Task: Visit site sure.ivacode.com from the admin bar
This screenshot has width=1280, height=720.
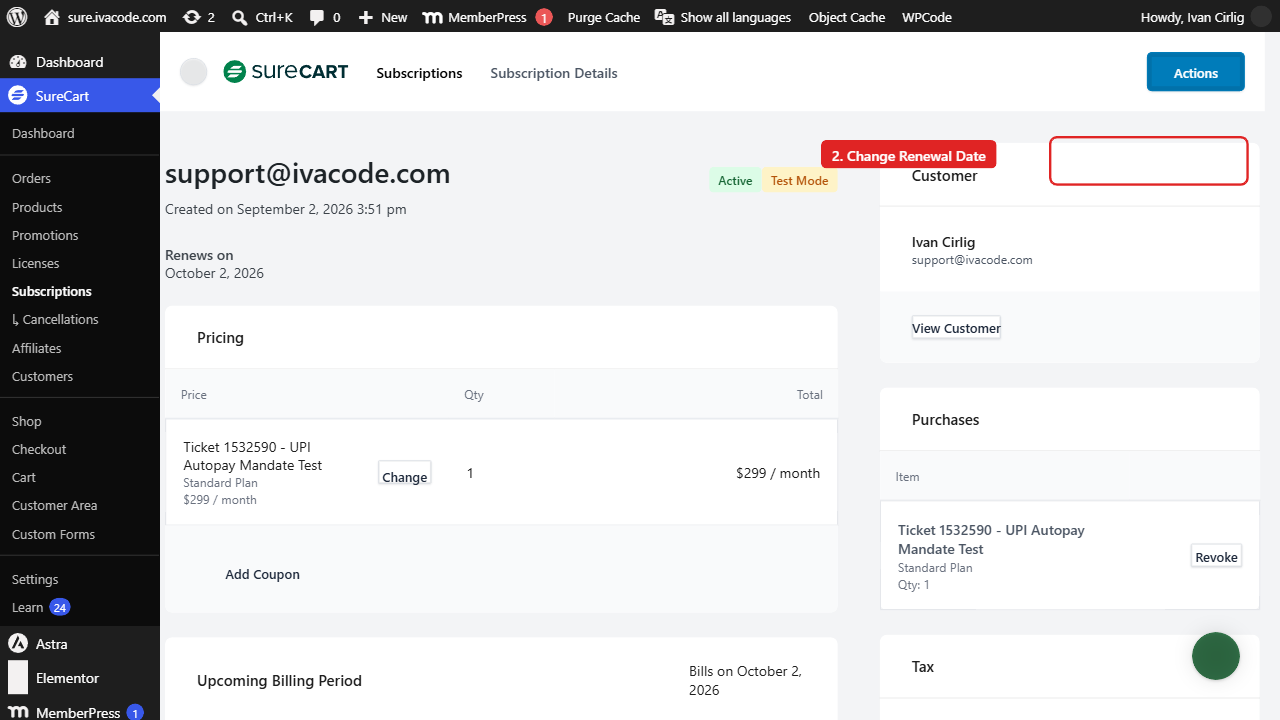Action: tap(106, 17)
